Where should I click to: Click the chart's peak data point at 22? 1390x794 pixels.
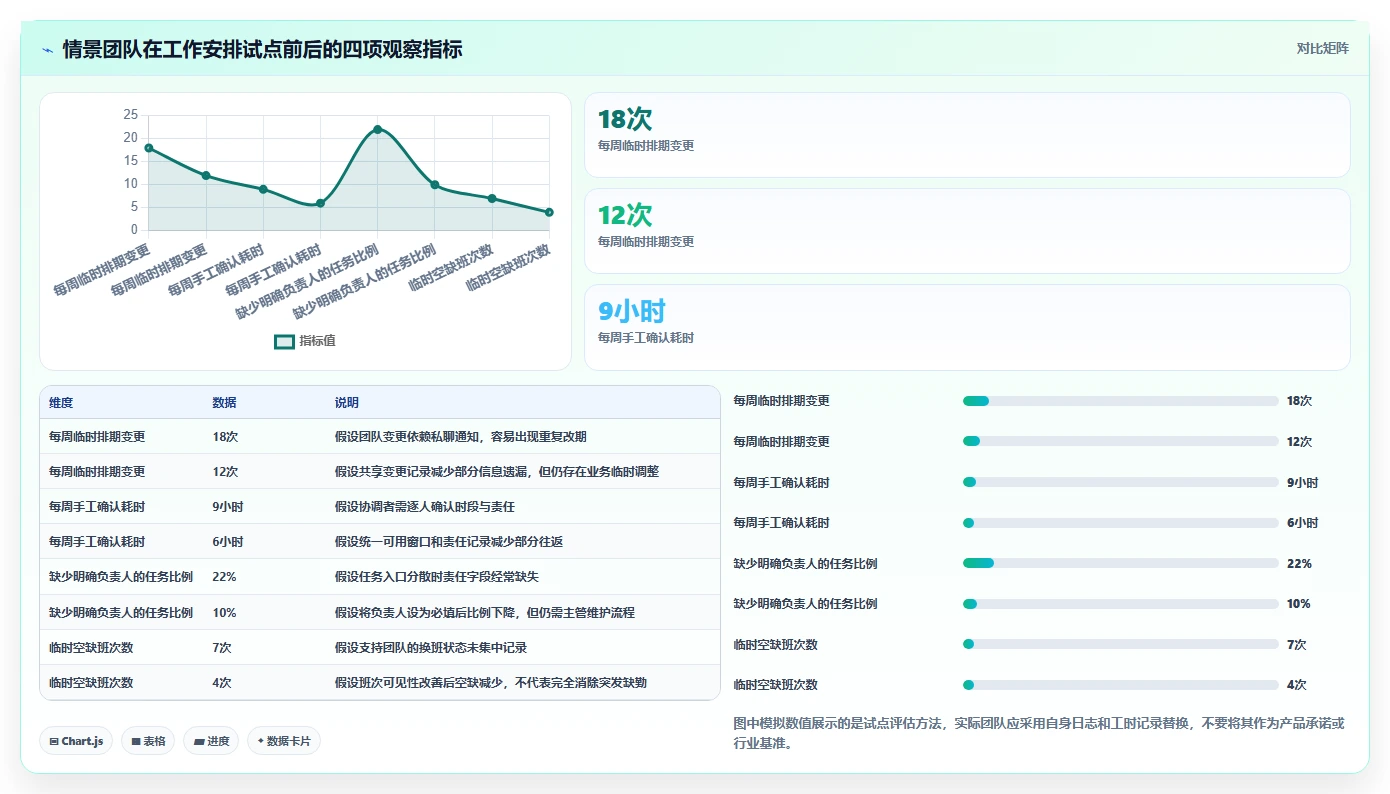pos(377,129)
